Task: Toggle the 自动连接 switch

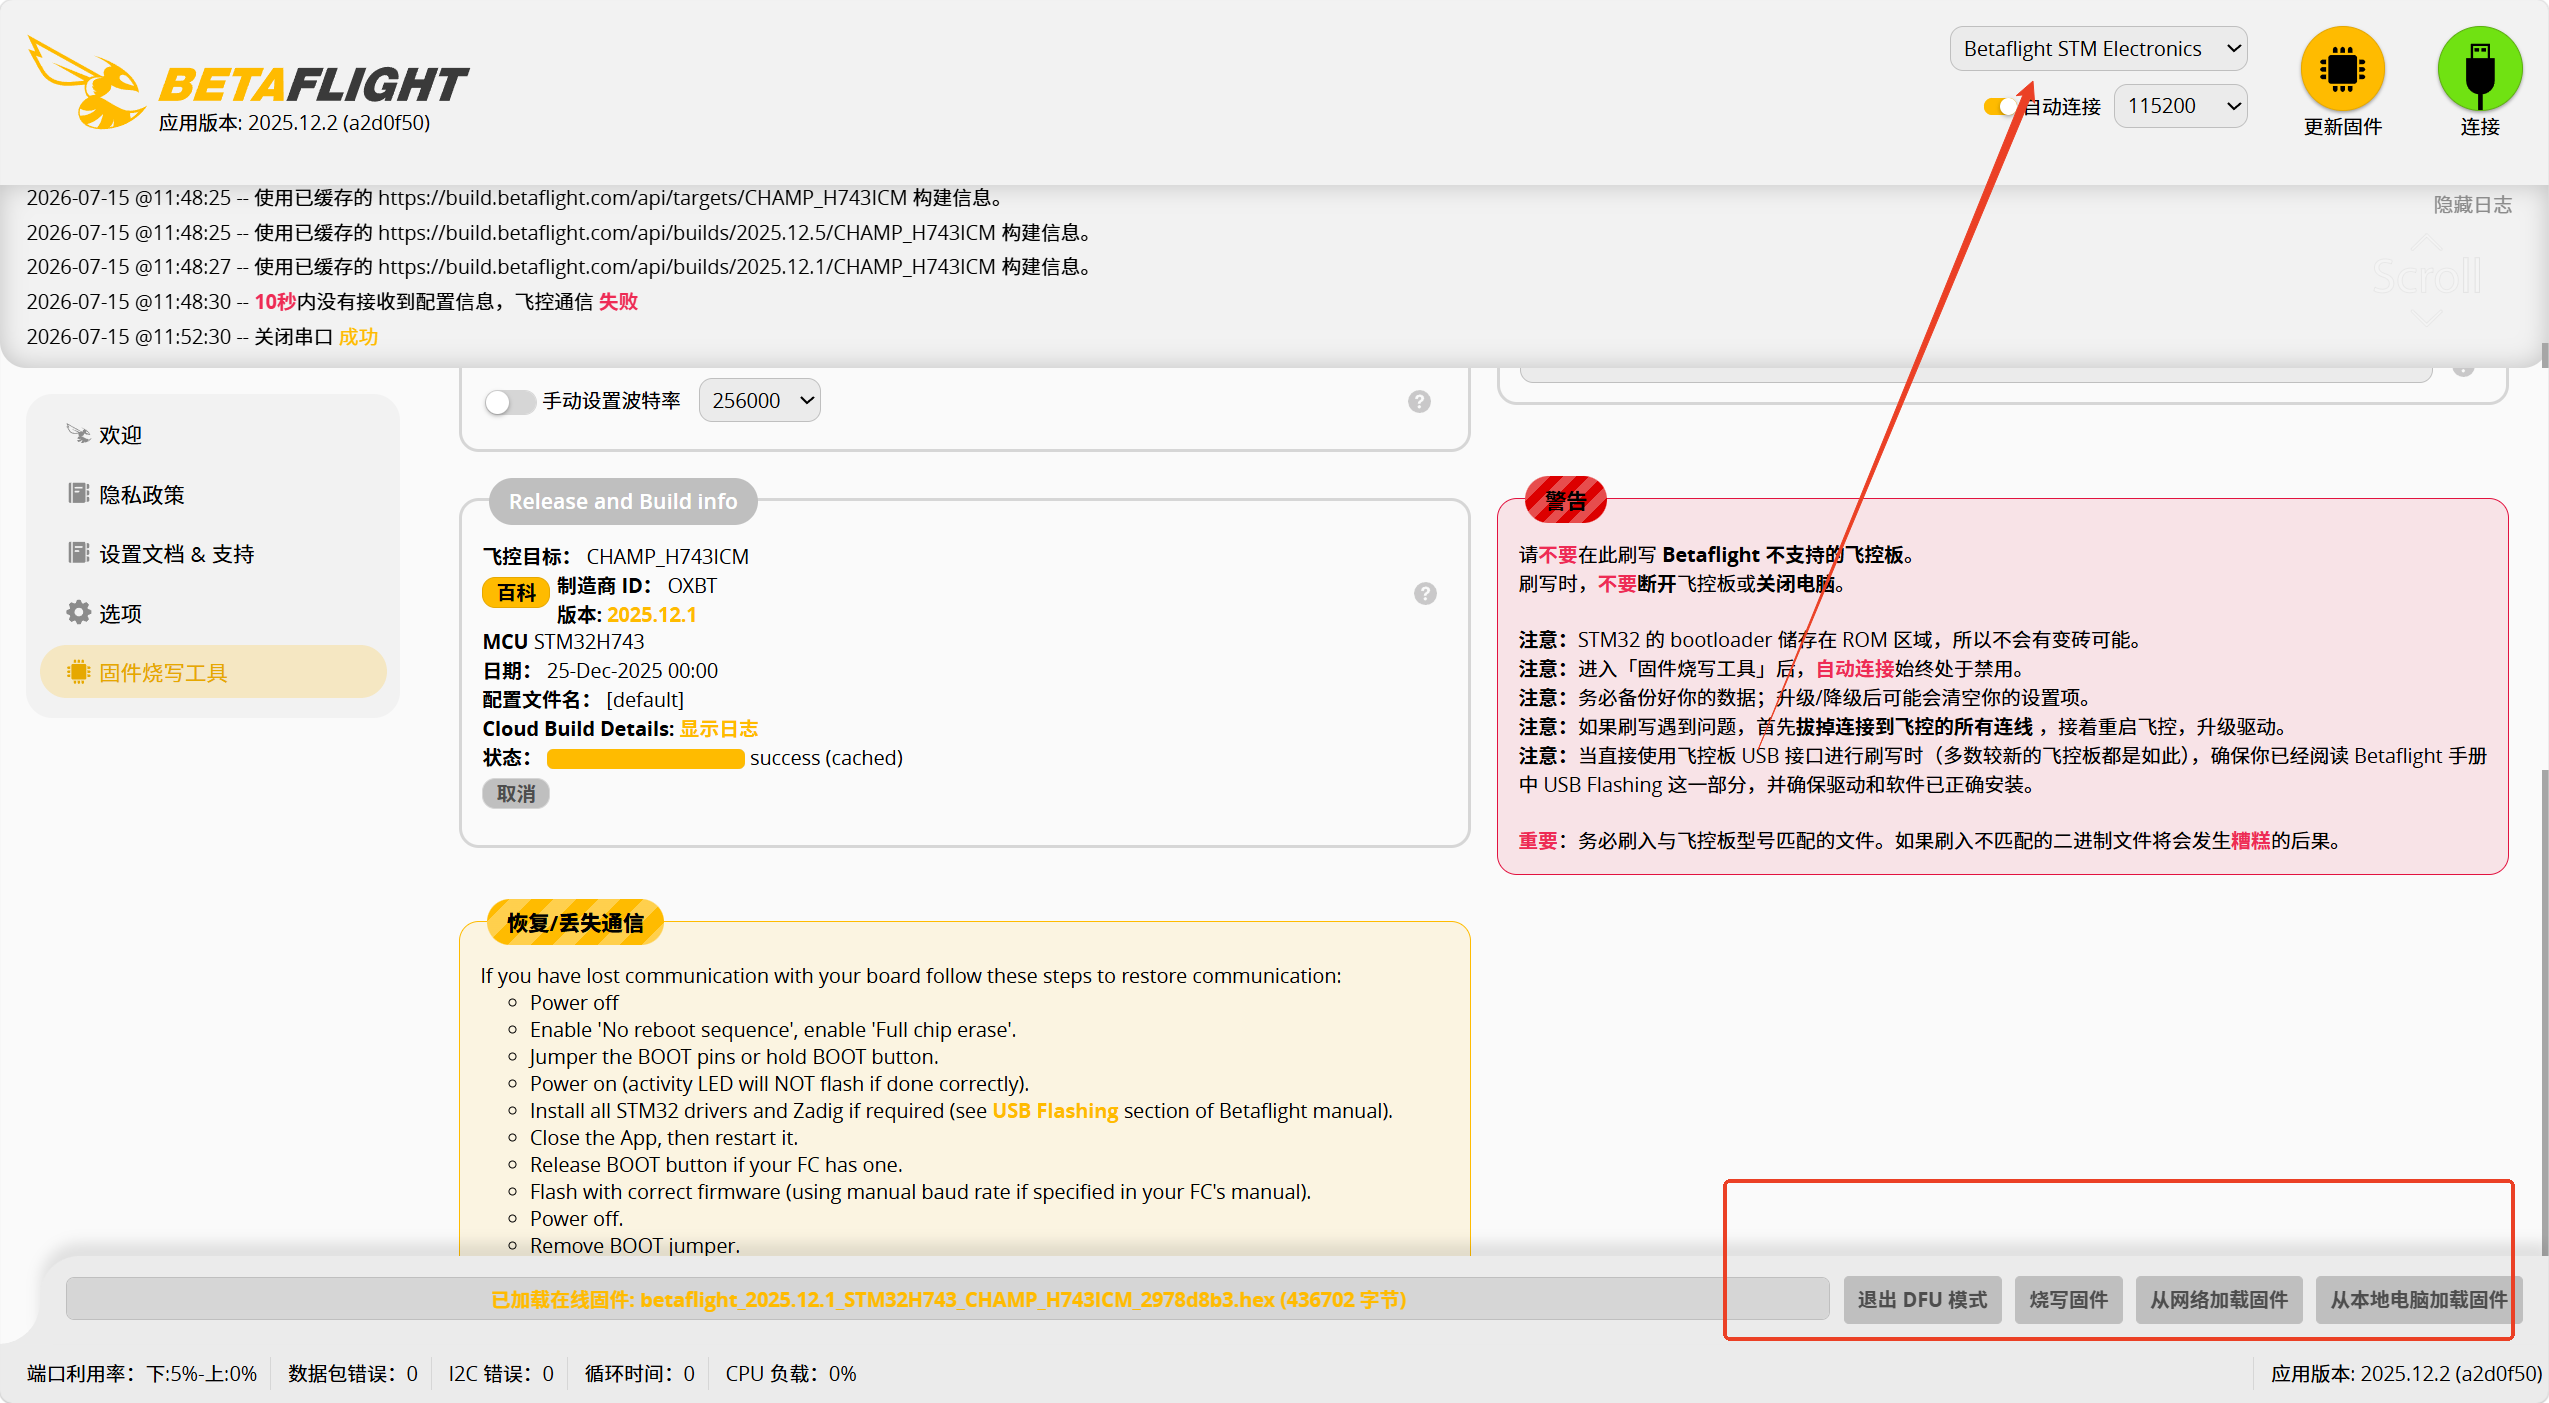Action: tap(2001, 106)
